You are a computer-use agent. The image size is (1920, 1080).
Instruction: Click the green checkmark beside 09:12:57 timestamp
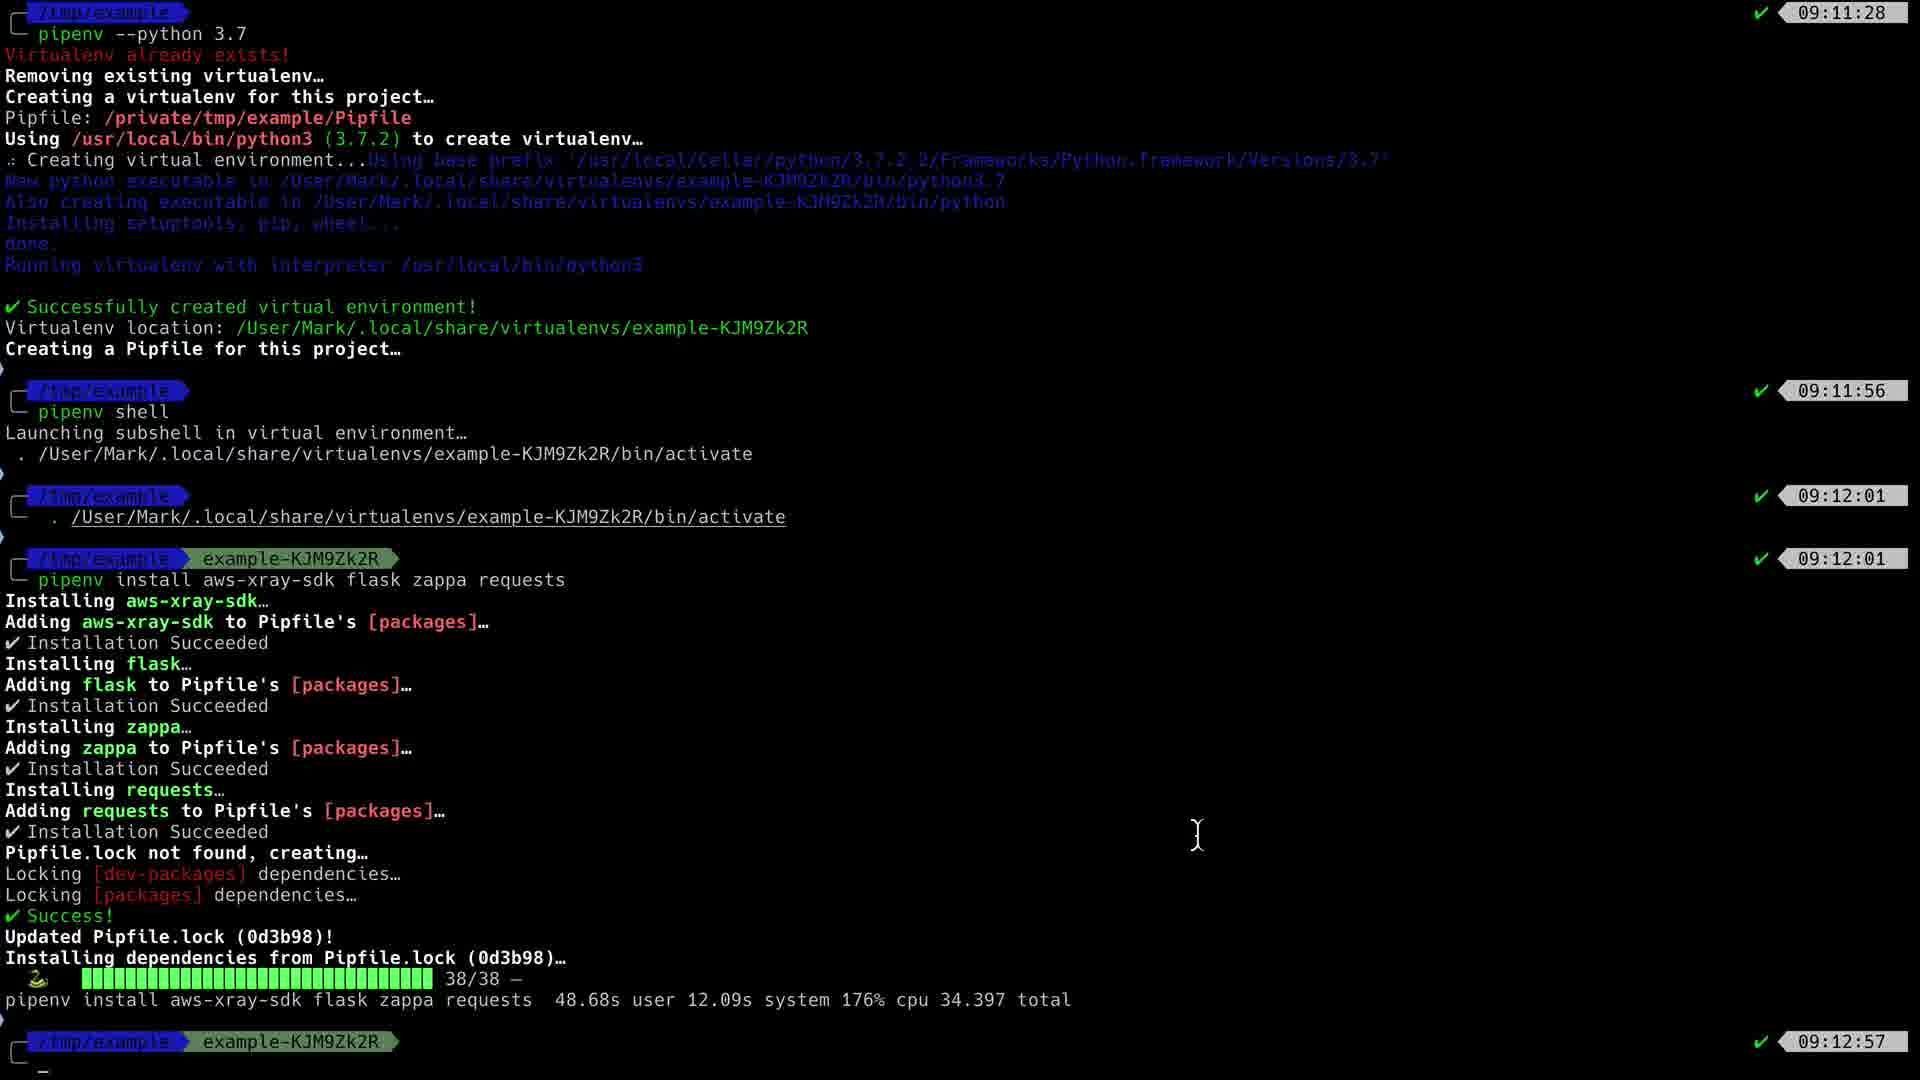1761,1042
